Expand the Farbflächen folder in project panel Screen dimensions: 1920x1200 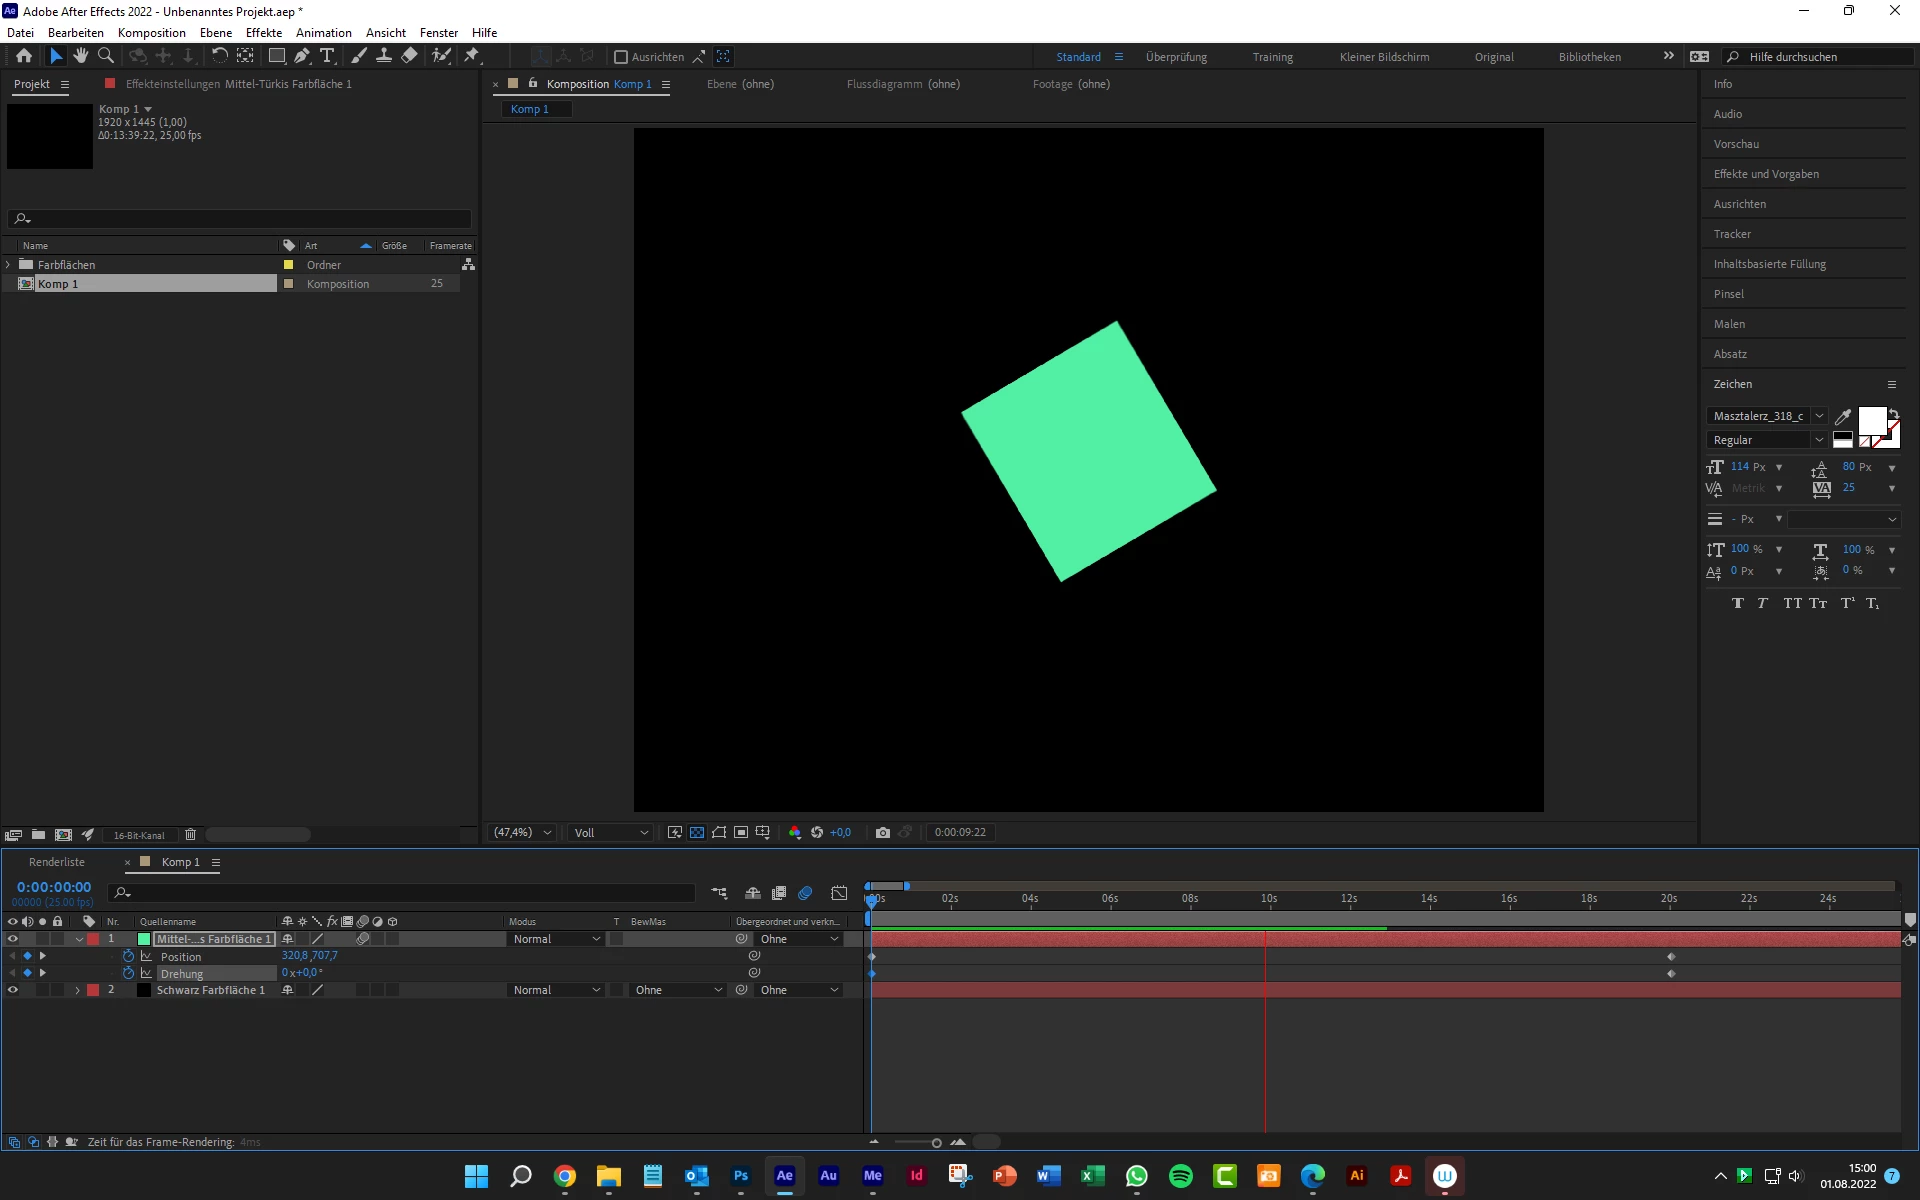tap(9, 265)
